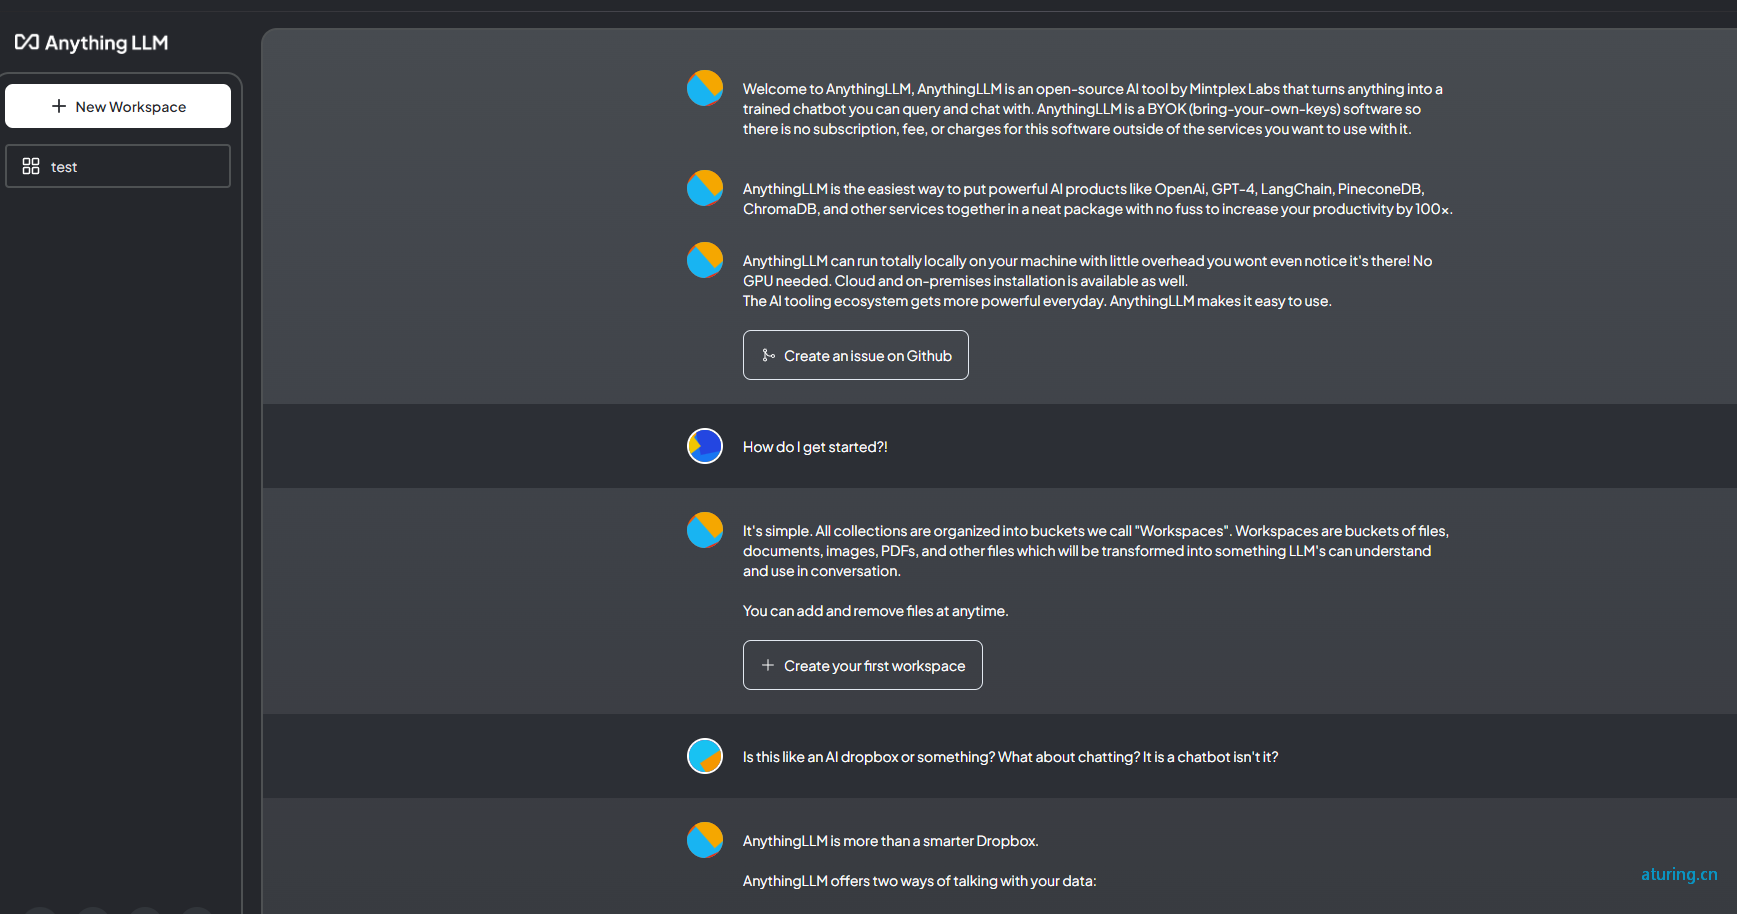This screenshot has height=914, width=1737.
Task: Create a New Workspace
Action: tap(118, 106)
